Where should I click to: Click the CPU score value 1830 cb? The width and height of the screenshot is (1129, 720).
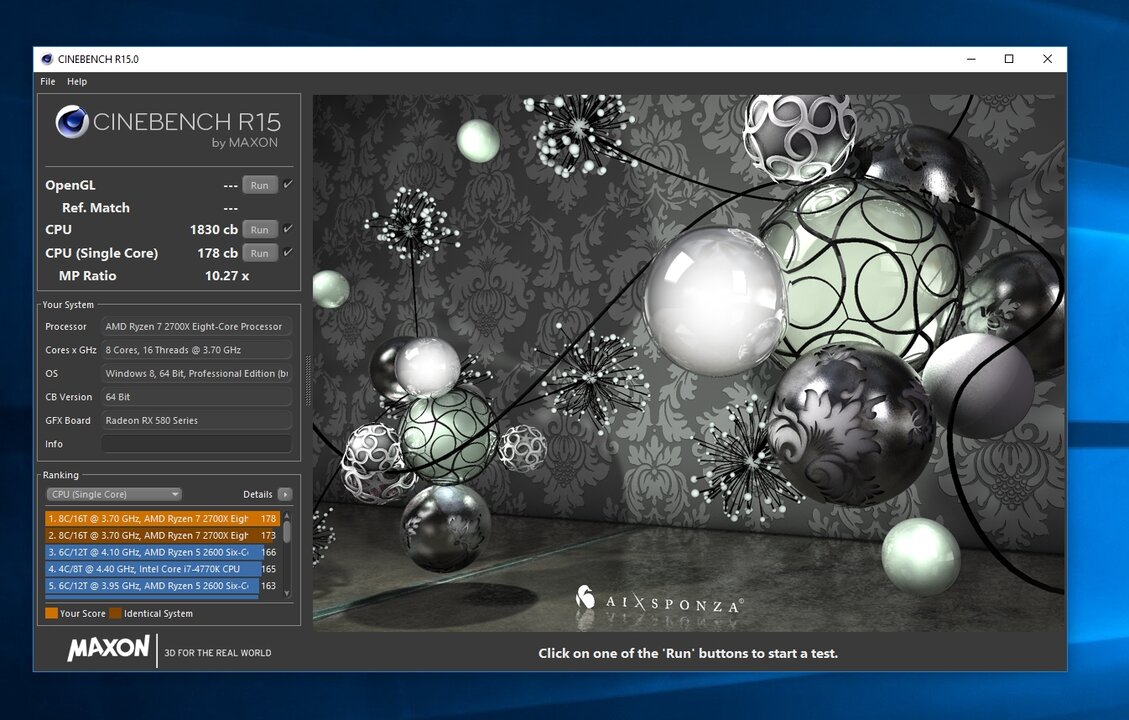click(x=214, y=230)
